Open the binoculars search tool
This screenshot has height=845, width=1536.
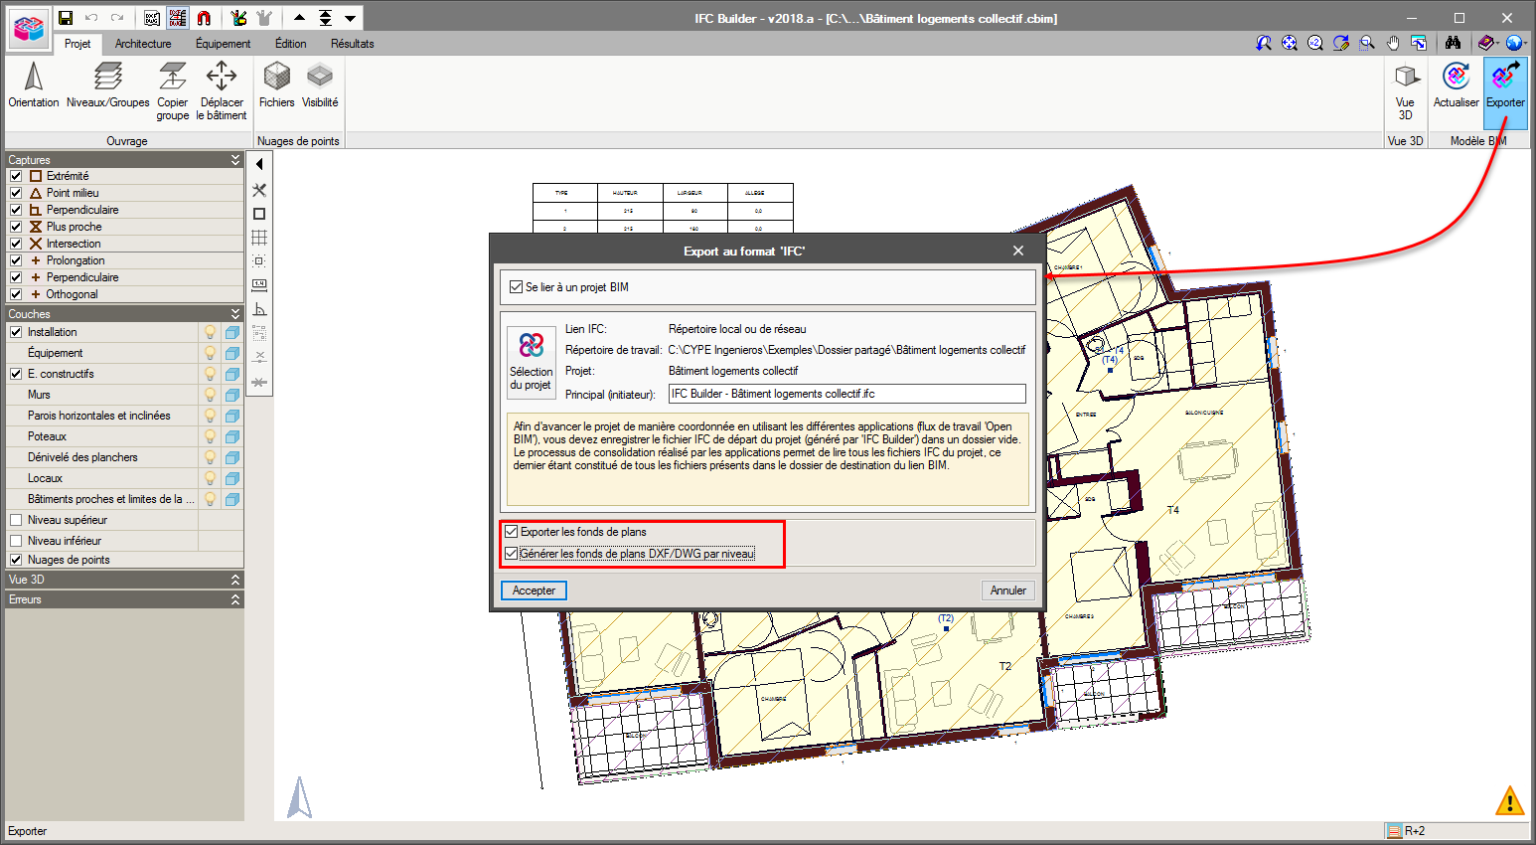pyautogui.click(x=1453, y=43)
